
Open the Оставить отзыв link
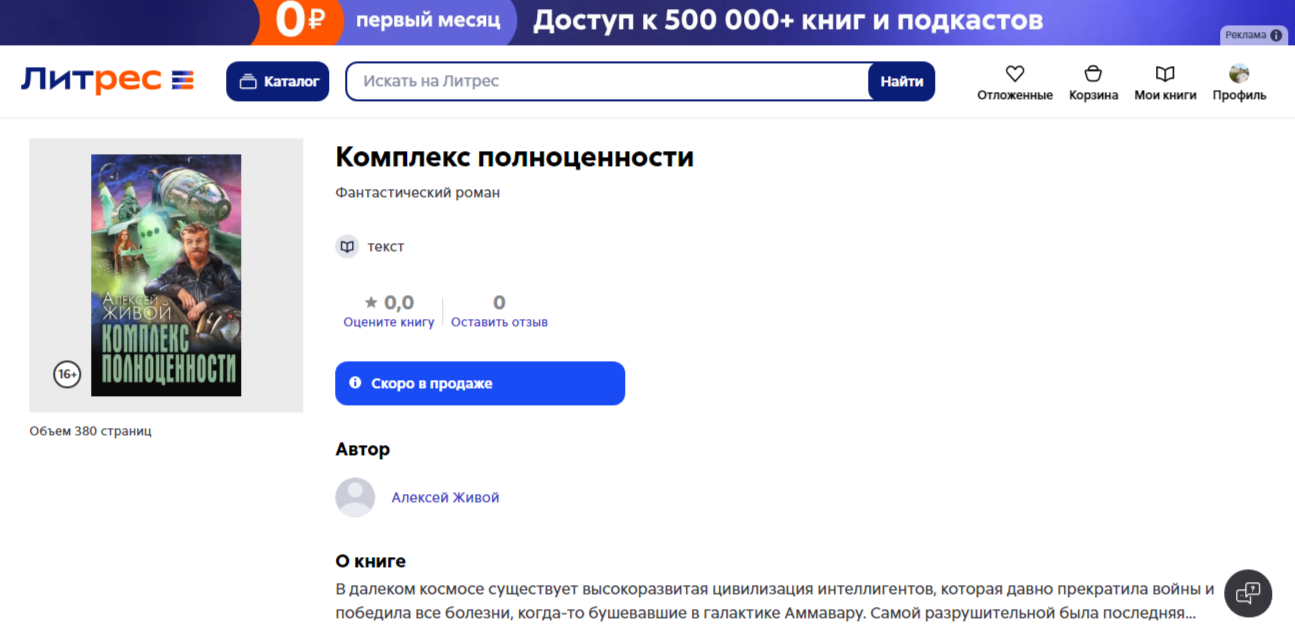499,322
